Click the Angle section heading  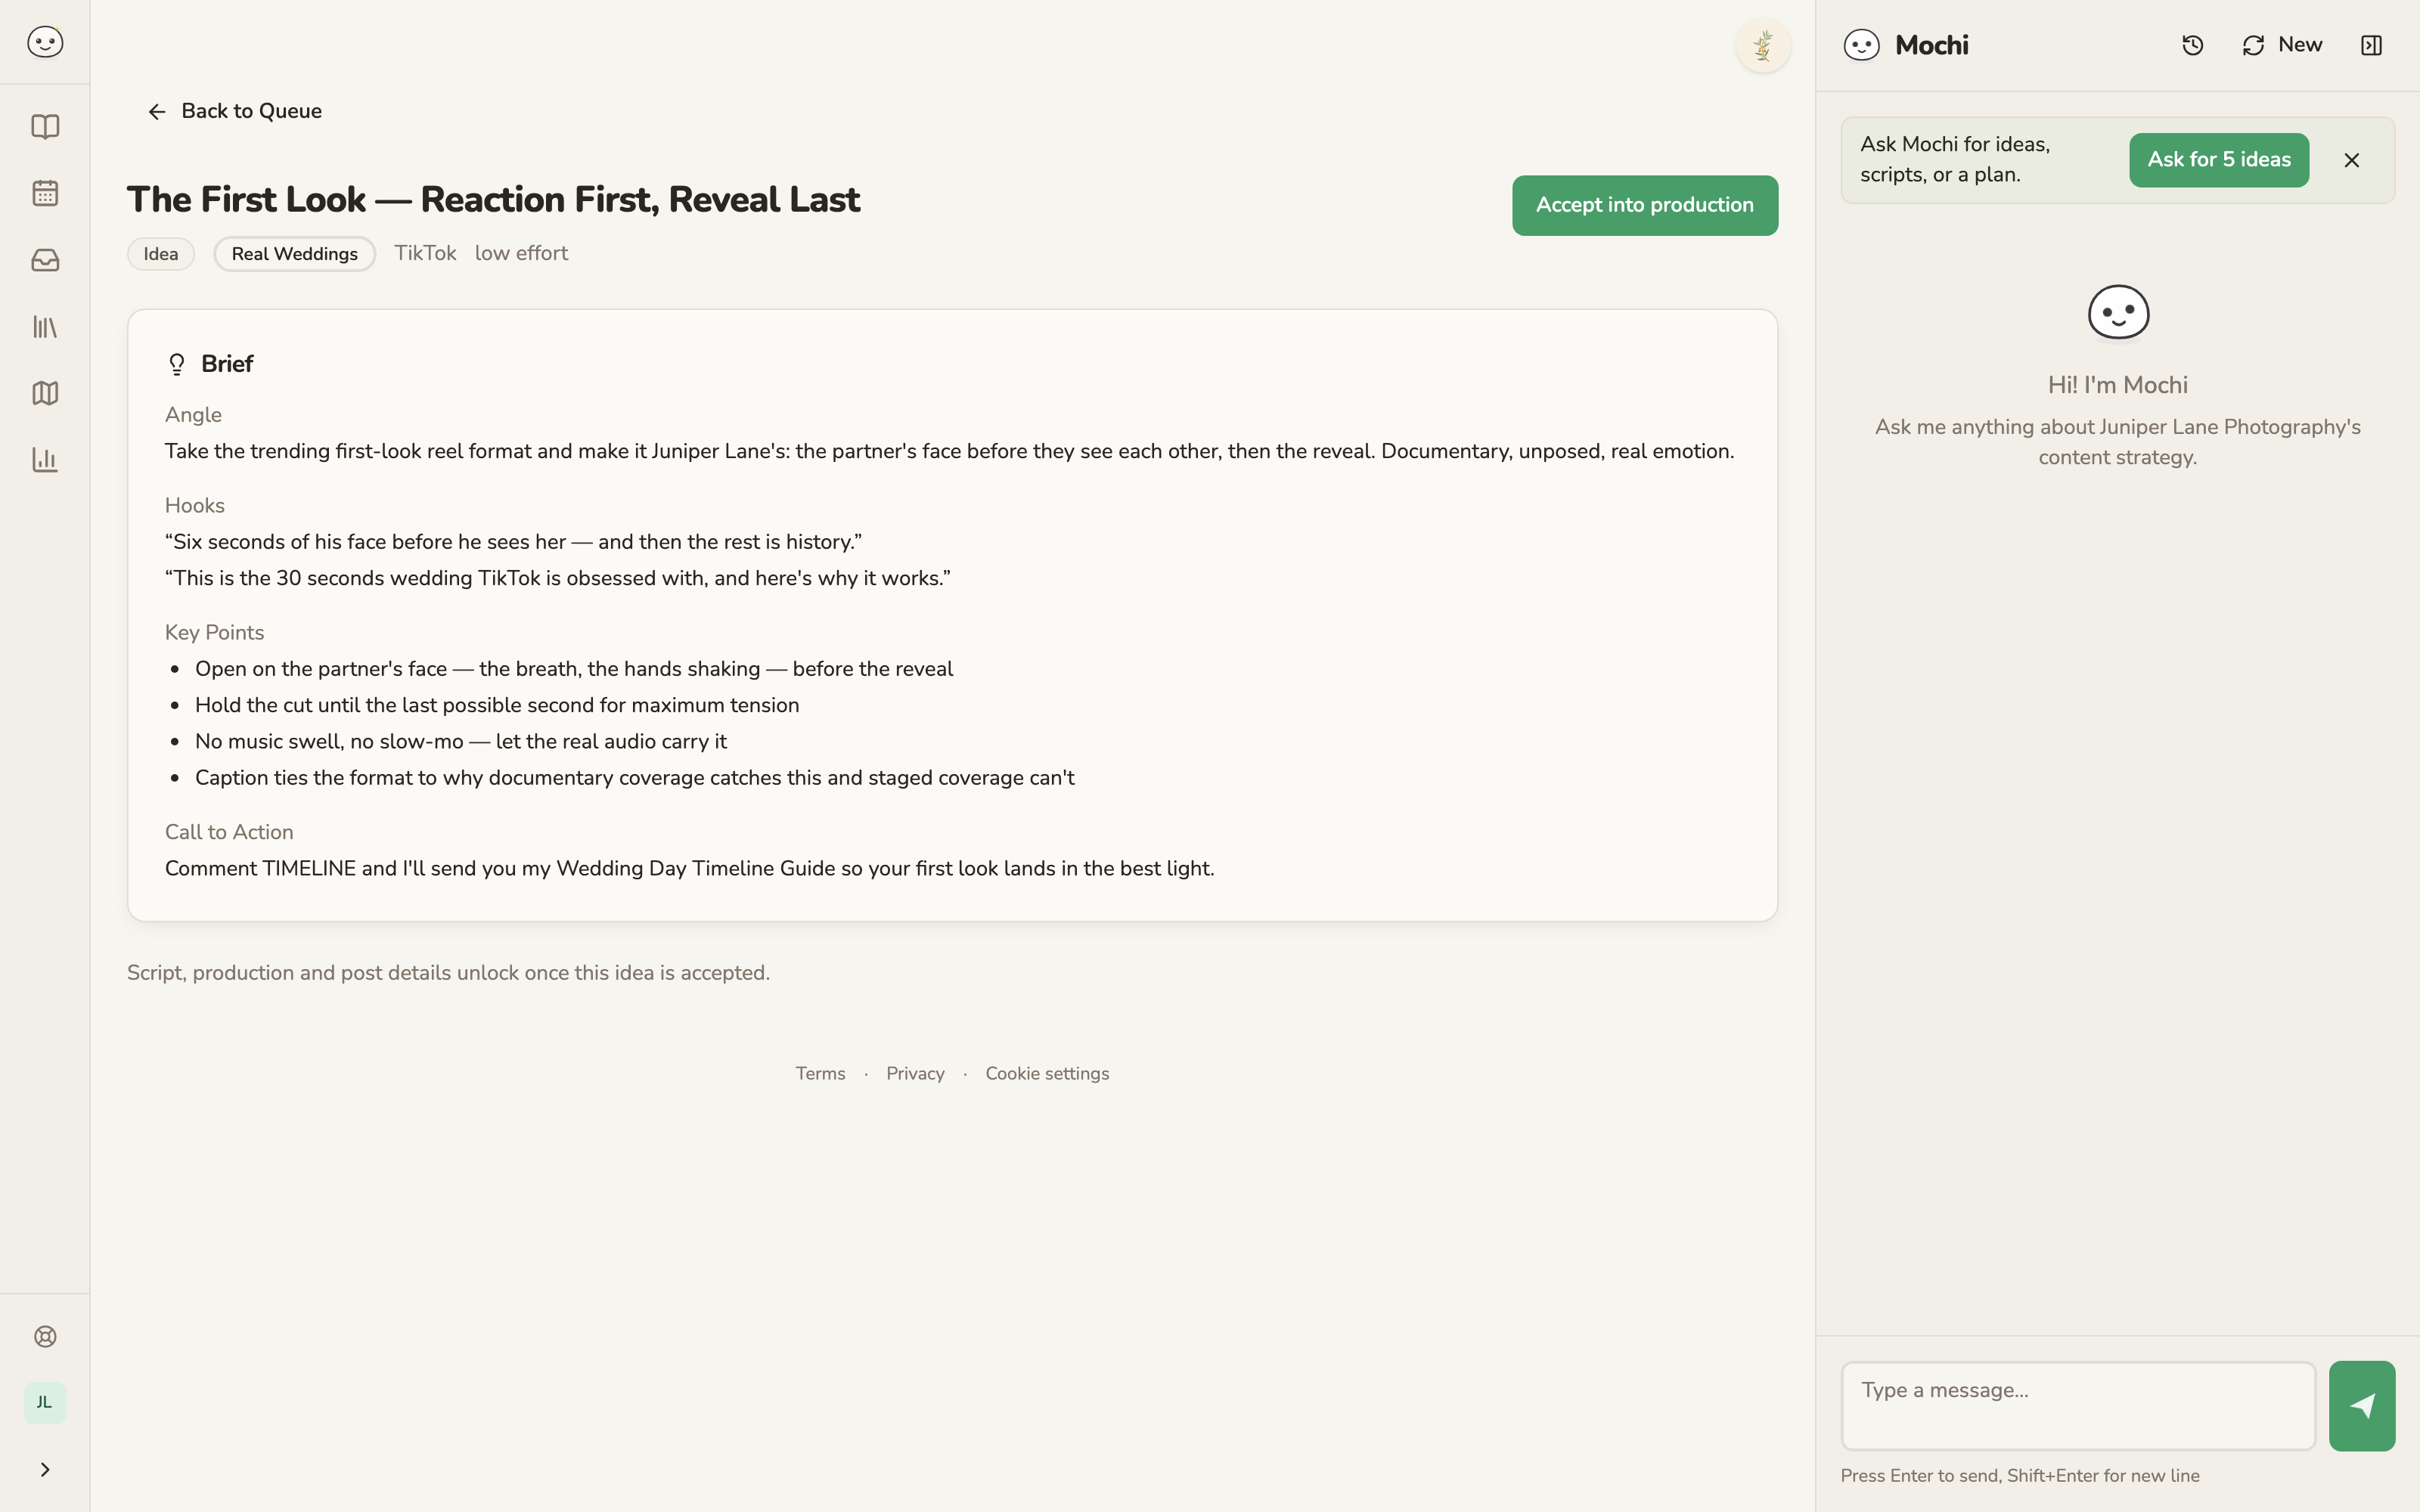(193, 415)
